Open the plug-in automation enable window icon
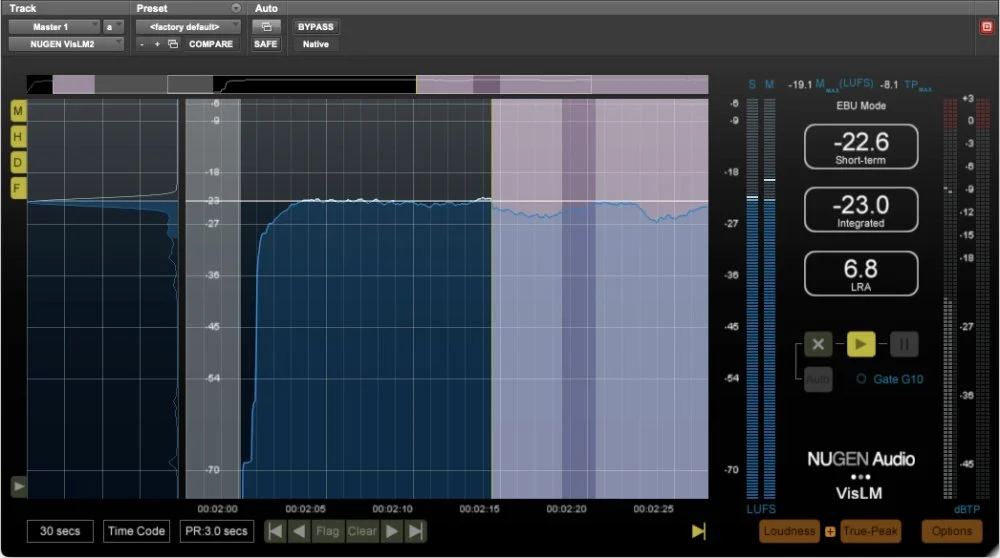The width and height of the screenshot is (1000, 558). [267, 27]
